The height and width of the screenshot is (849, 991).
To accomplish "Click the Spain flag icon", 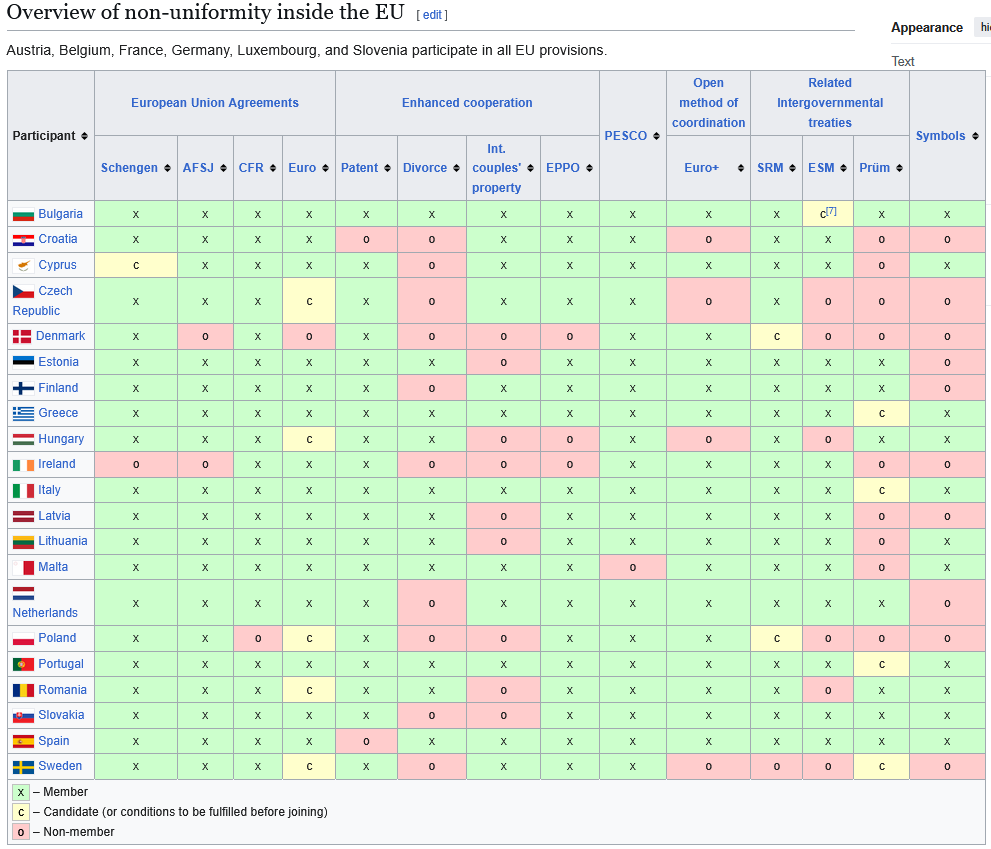I will (x=23, y=741).
